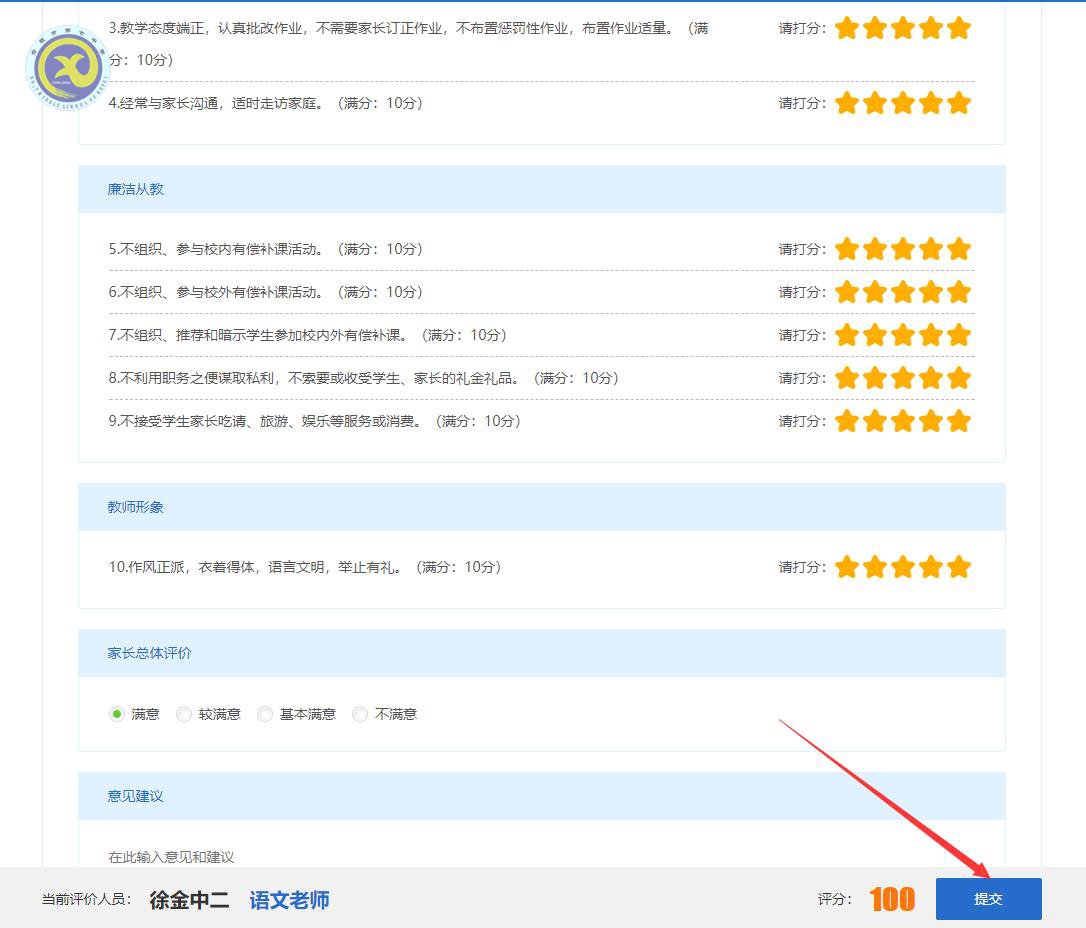Select the first star for question 5
1086x928 pixels.
[x=846, y=249]
